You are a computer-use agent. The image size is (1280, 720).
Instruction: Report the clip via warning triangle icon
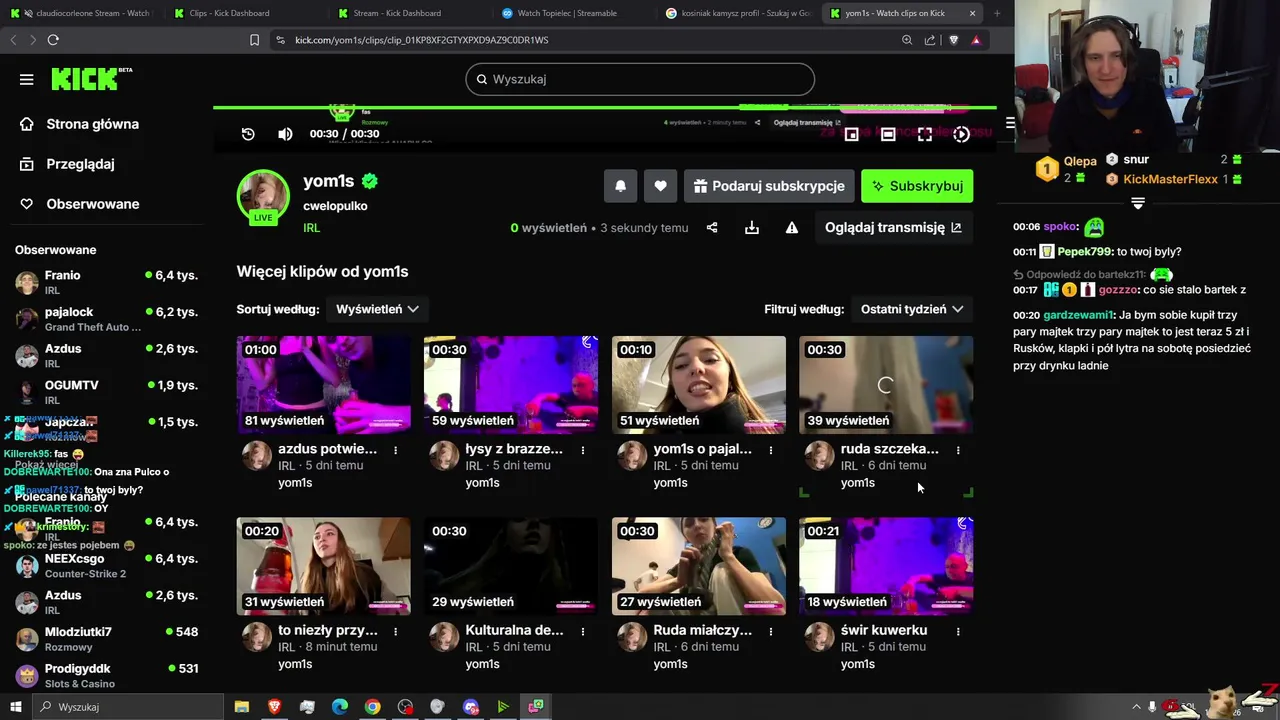(792, 228)
